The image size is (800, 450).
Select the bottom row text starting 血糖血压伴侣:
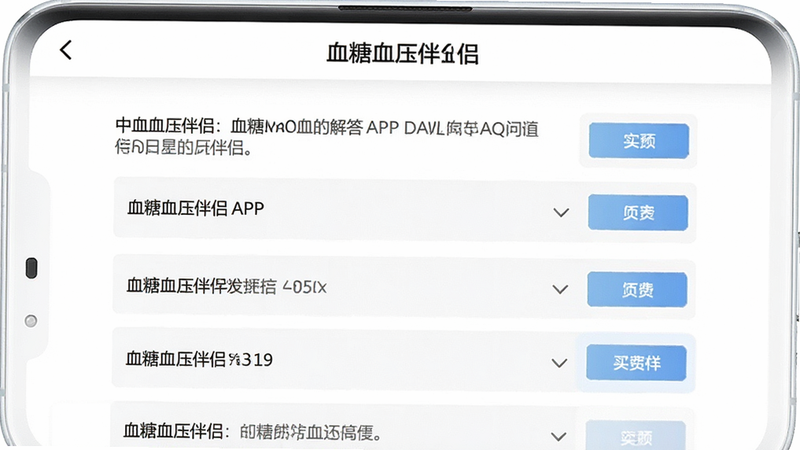253,432
